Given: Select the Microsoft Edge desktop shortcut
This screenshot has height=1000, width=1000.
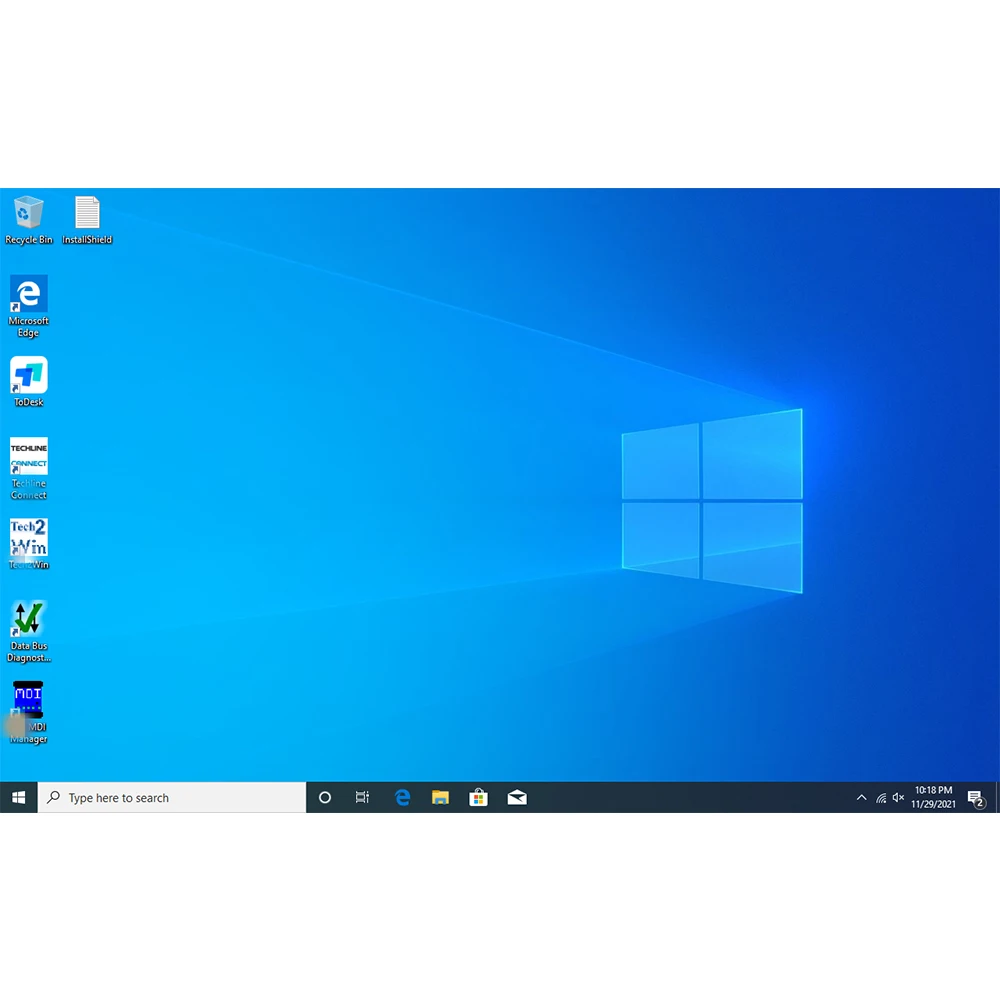Looking at the screenshot, I should [x=28, y=306].
